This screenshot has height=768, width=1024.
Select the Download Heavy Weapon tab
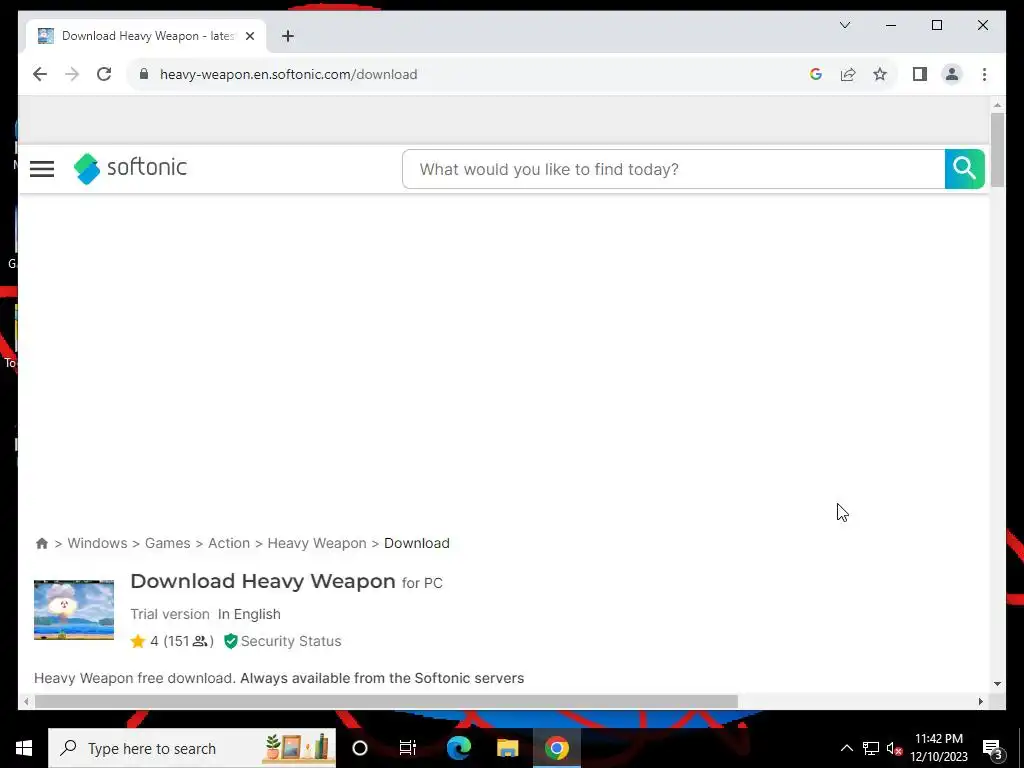click(x=147, y=36)
